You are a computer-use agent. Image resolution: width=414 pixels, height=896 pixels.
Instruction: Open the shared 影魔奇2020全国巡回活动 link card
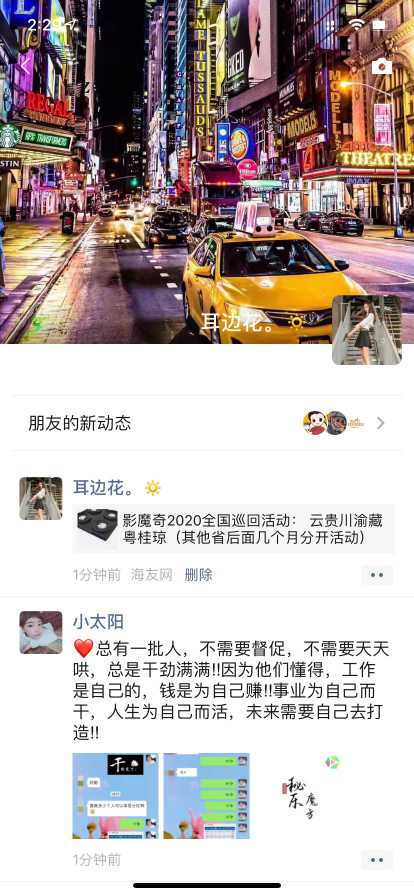click(x=233, y=529)
